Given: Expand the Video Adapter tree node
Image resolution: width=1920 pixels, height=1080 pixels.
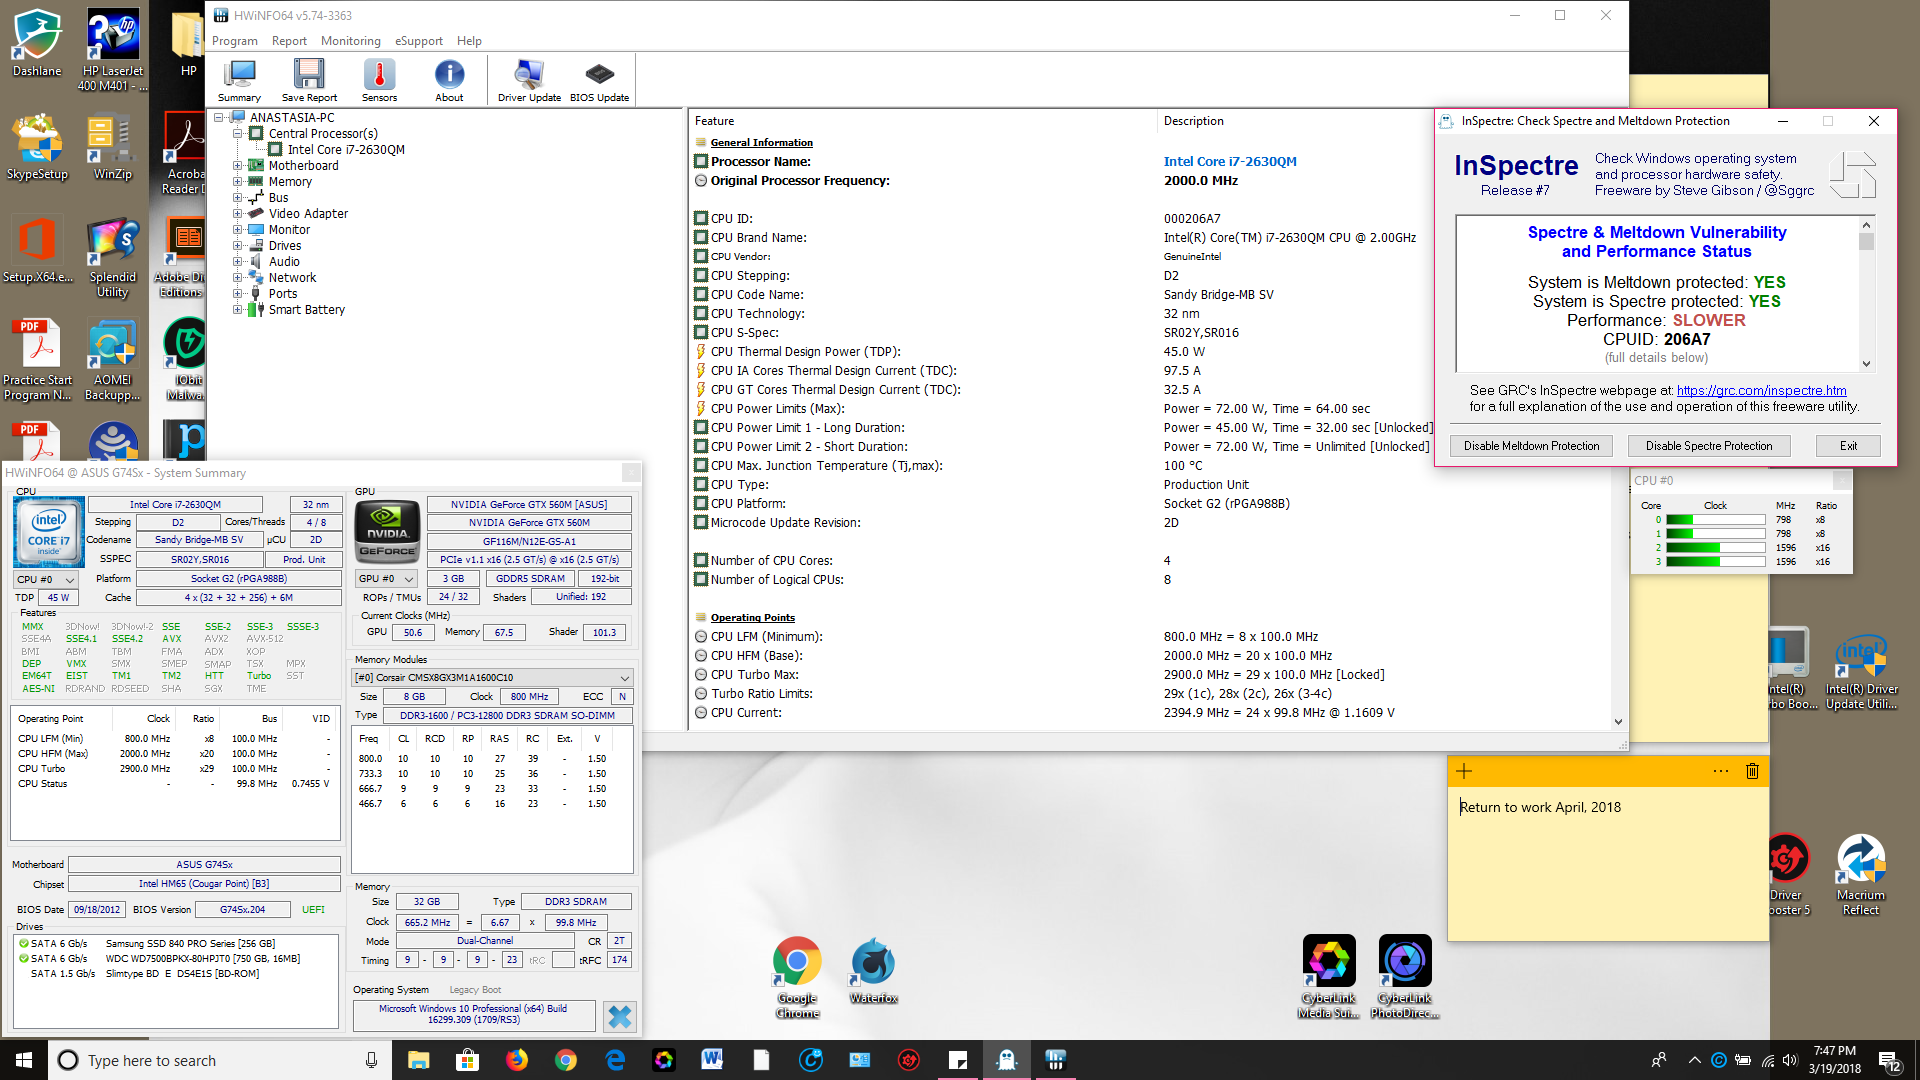Looking at the screenshot, I should (x=238, y=214).
